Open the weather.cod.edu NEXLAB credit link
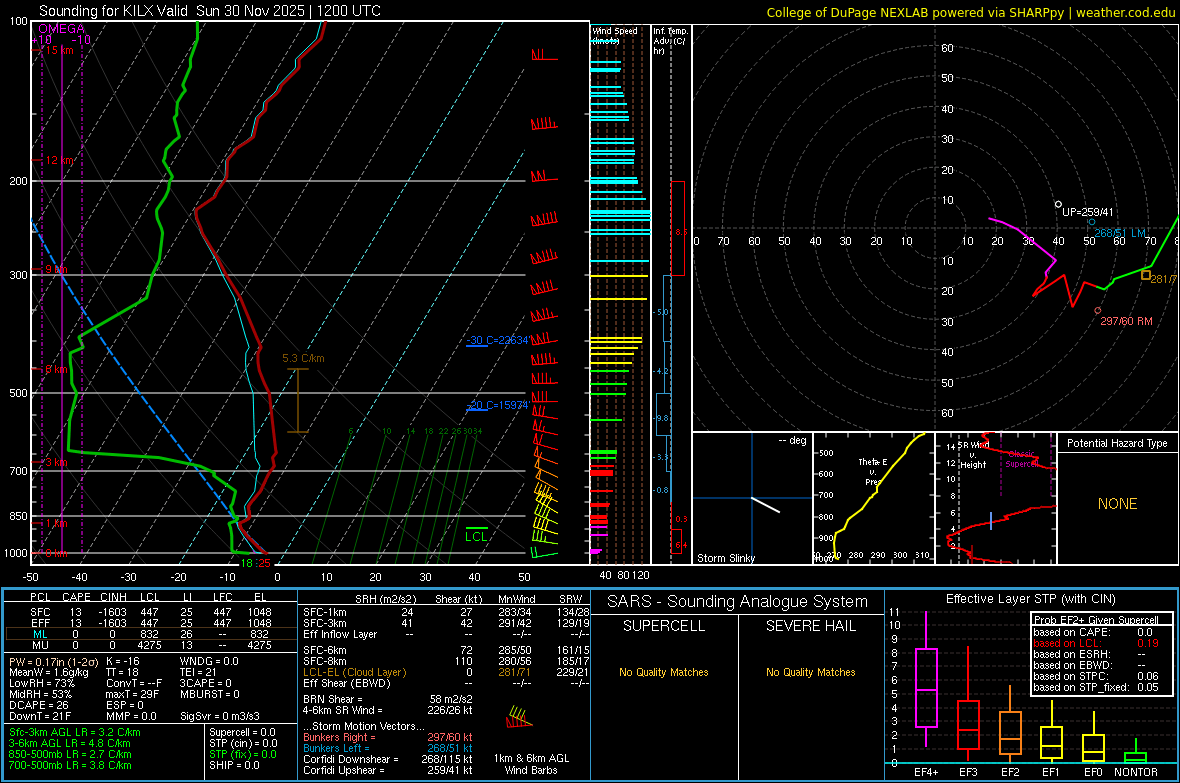 (x=970, y=12)
